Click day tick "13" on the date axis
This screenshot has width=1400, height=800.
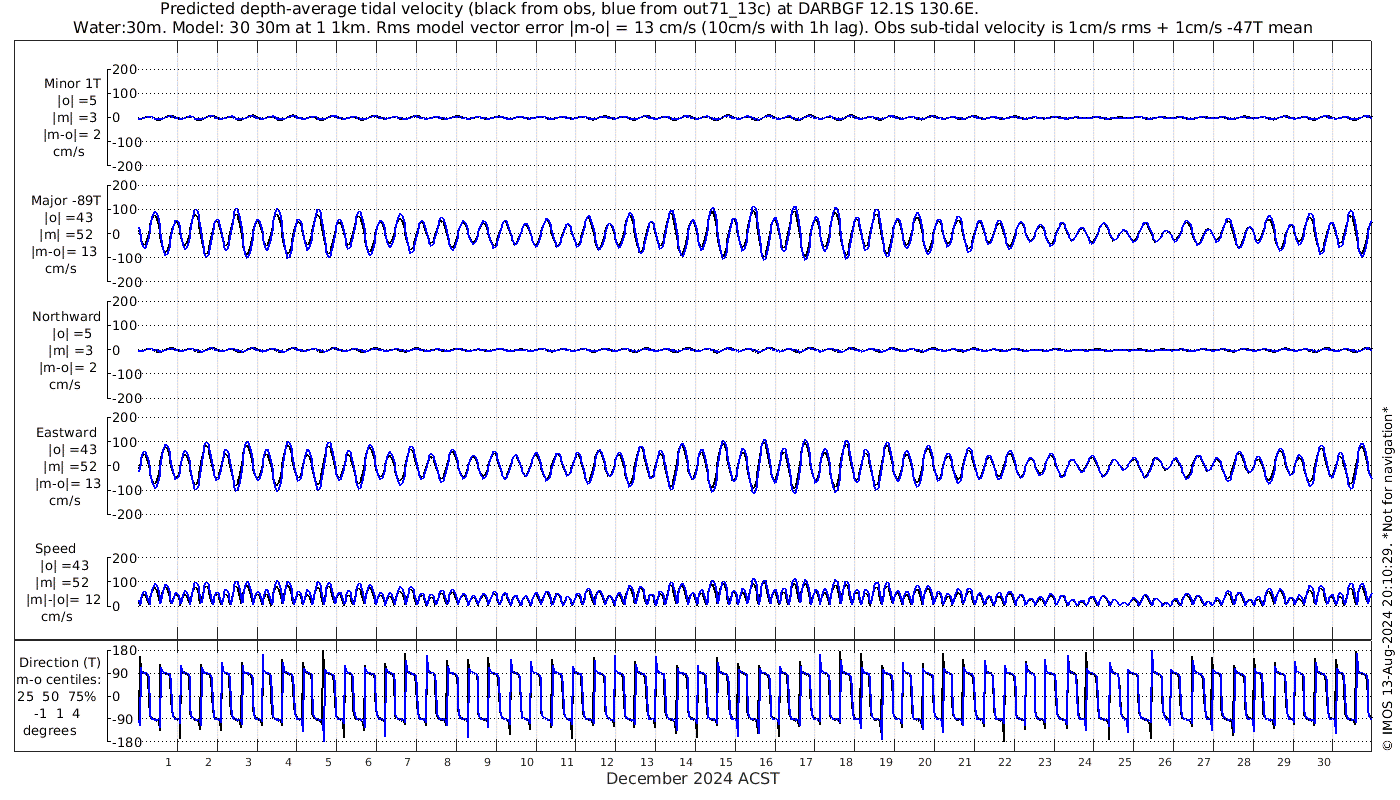tap(647, 762)
